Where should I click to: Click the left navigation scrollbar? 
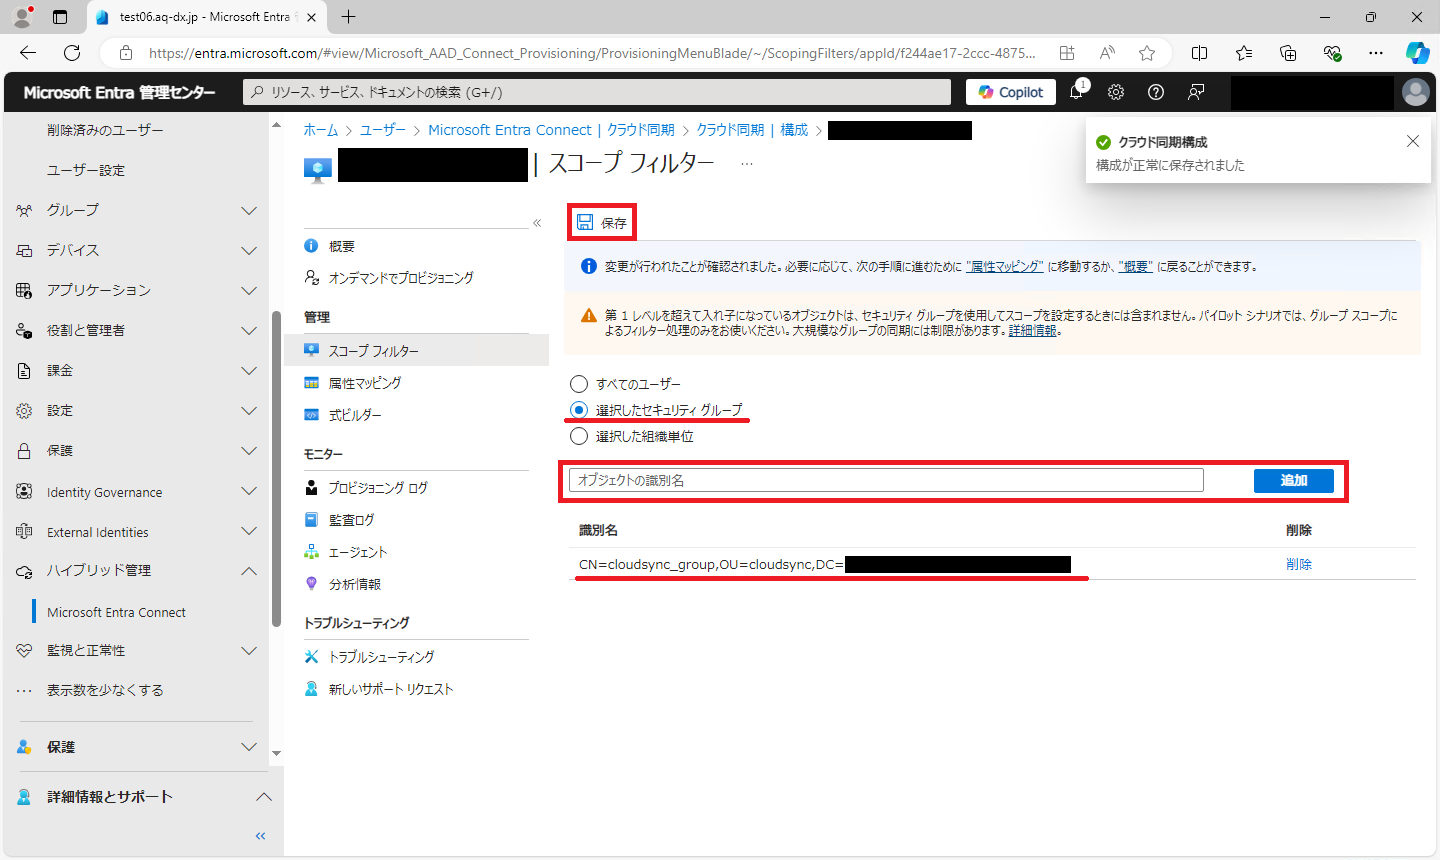click(276, 469)
